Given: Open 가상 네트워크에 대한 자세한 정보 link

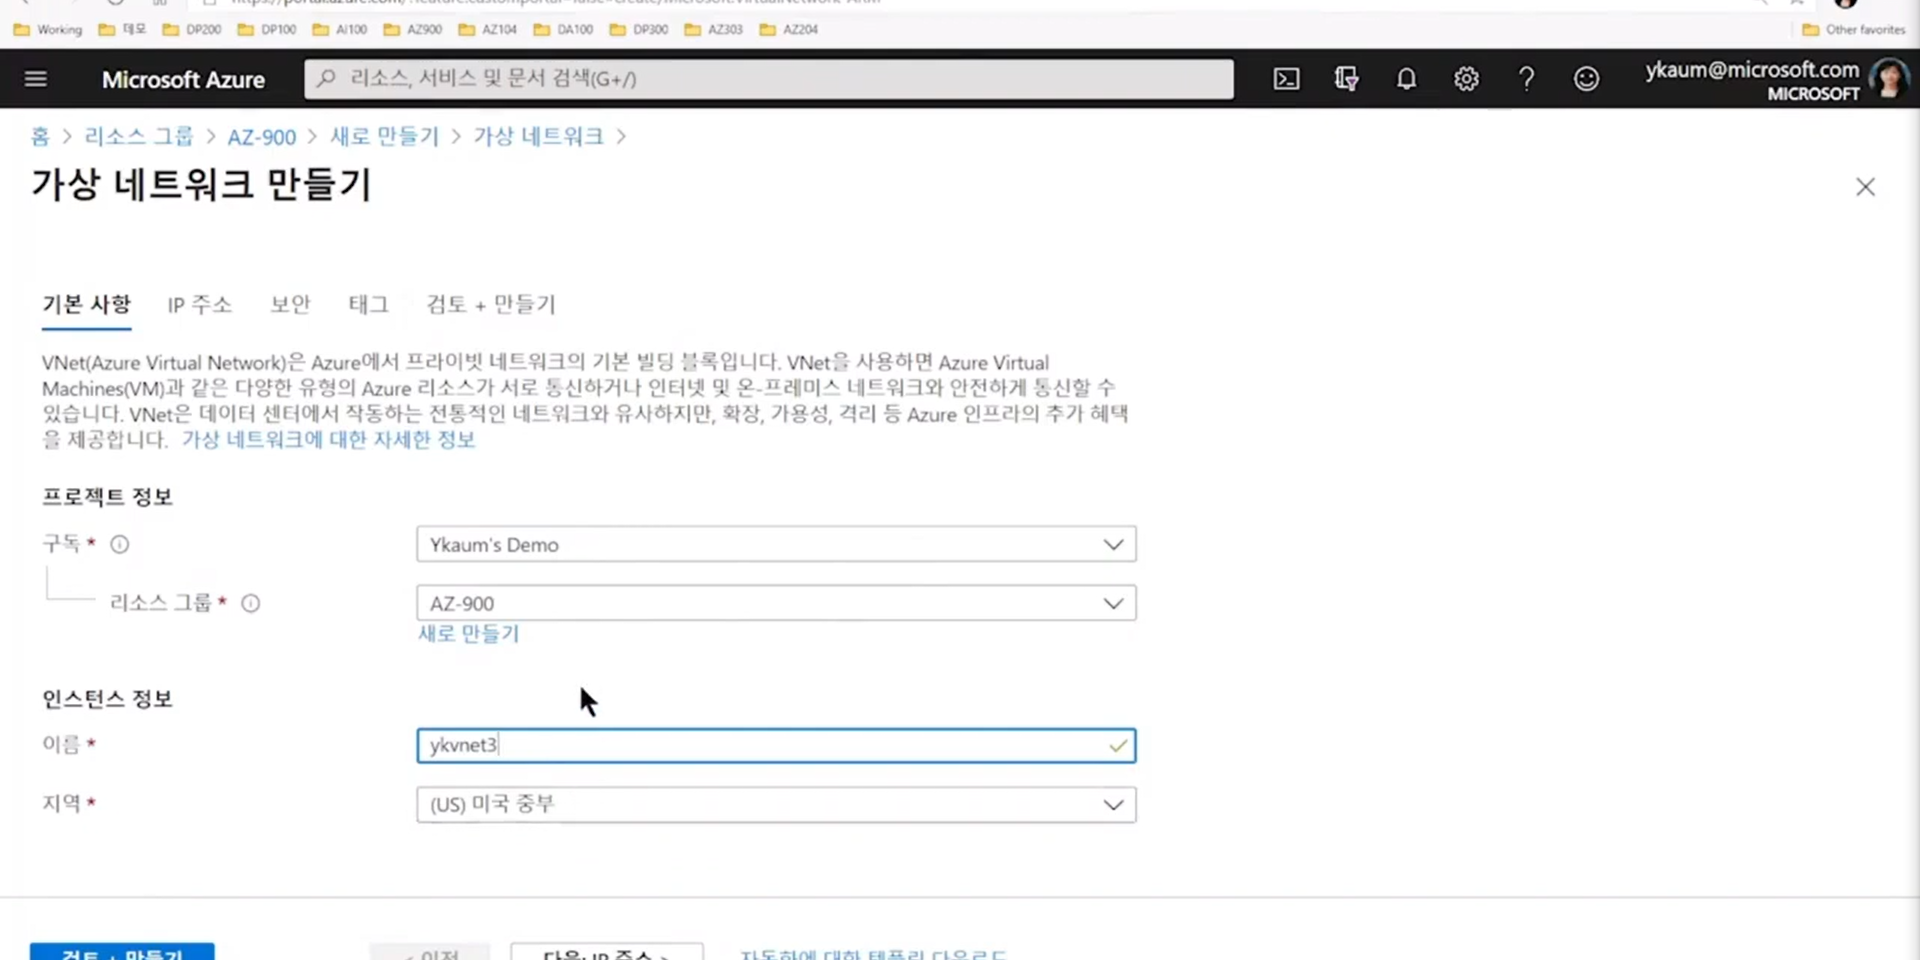Looking at the screenshot, I should click(328, 439).
